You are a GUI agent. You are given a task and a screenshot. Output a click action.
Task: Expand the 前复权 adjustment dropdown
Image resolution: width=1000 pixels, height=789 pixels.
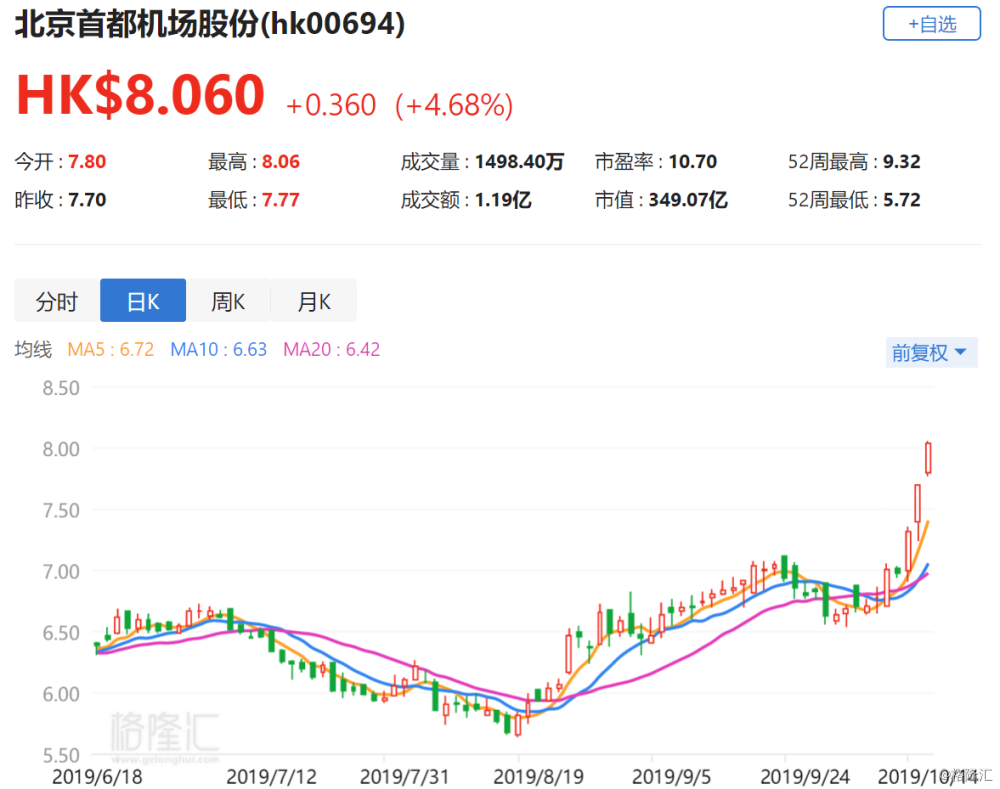coord(931,352)
